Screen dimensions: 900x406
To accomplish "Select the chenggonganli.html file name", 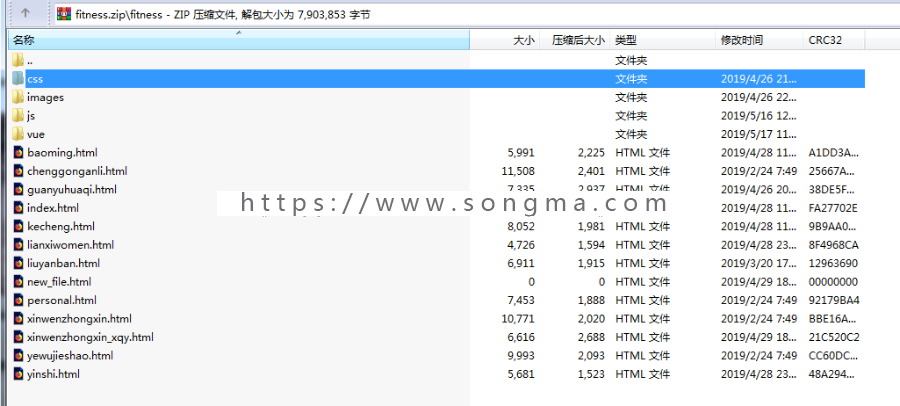I will pyautogui.click(x=77, y=171).
